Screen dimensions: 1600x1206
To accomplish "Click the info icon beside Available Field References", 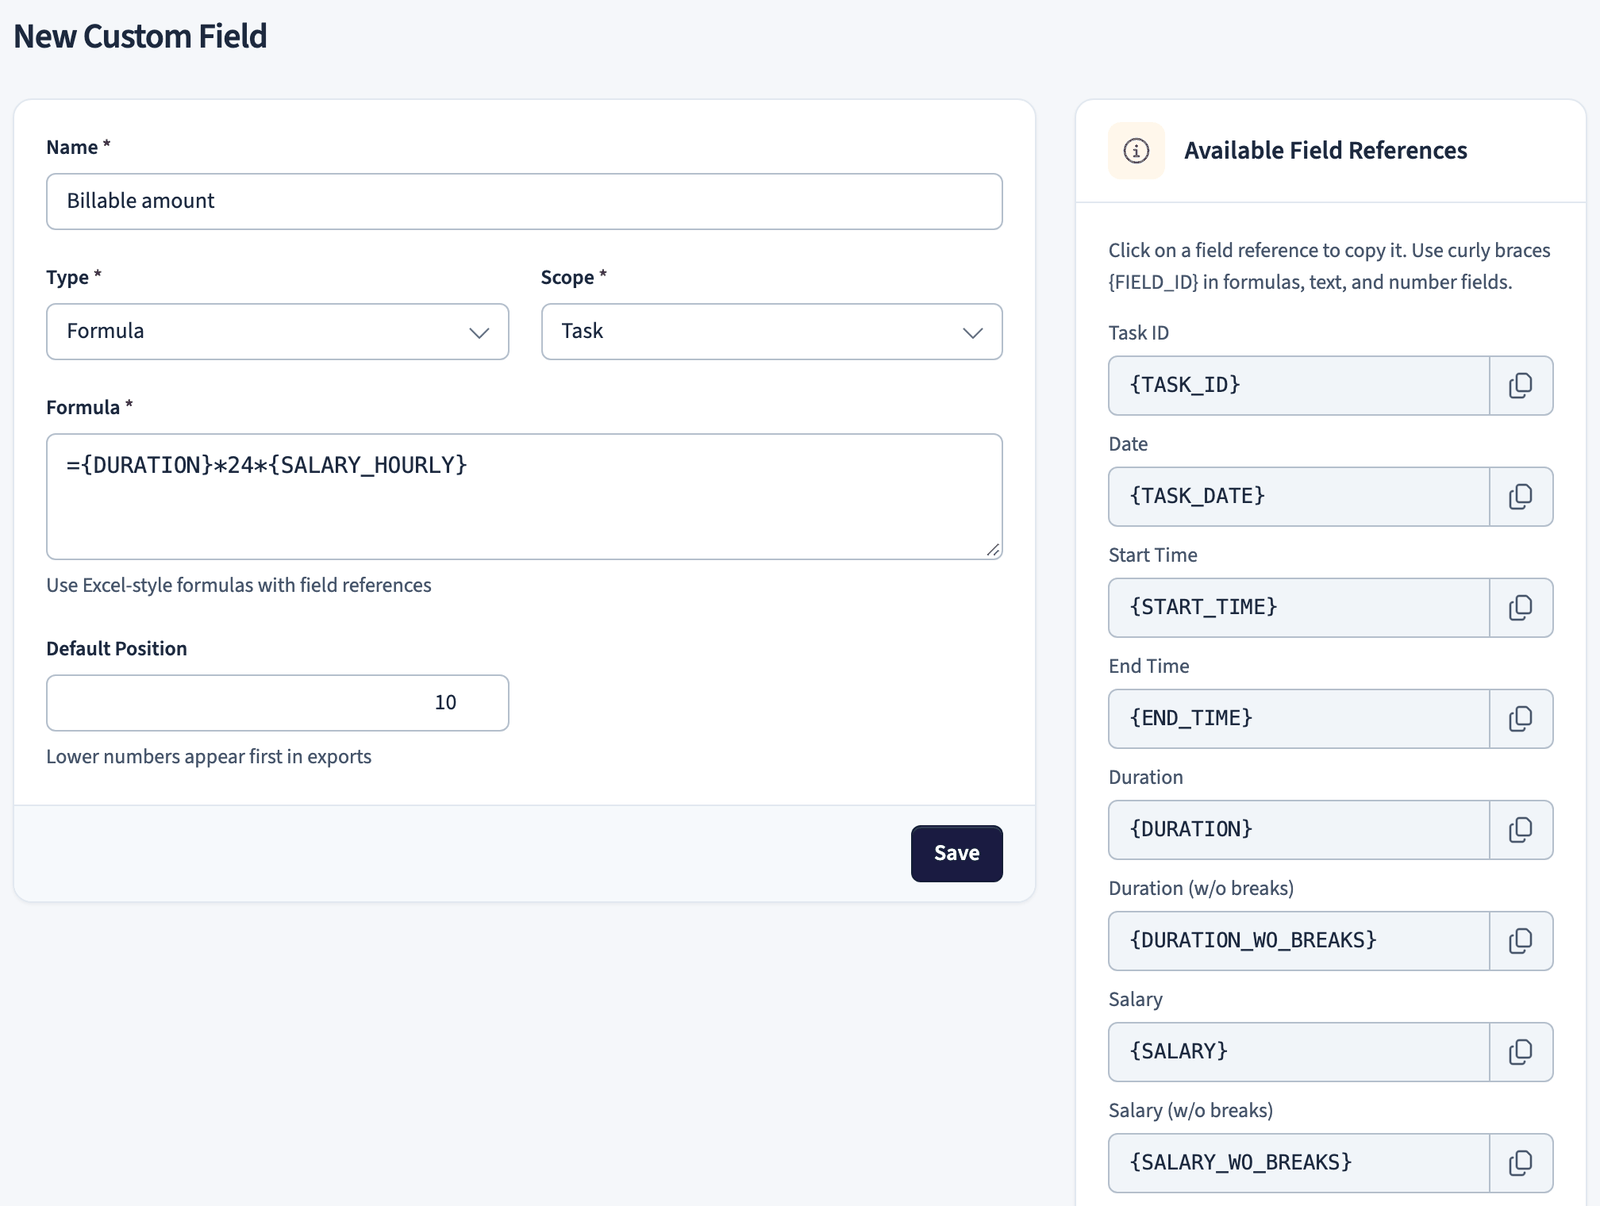I will pyautogui.click(x=1136, y=151).
